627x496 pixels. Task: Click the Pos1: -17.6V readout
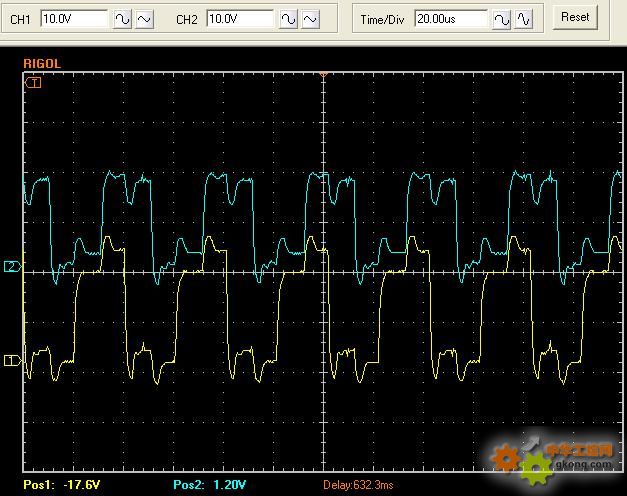point(62,485)
